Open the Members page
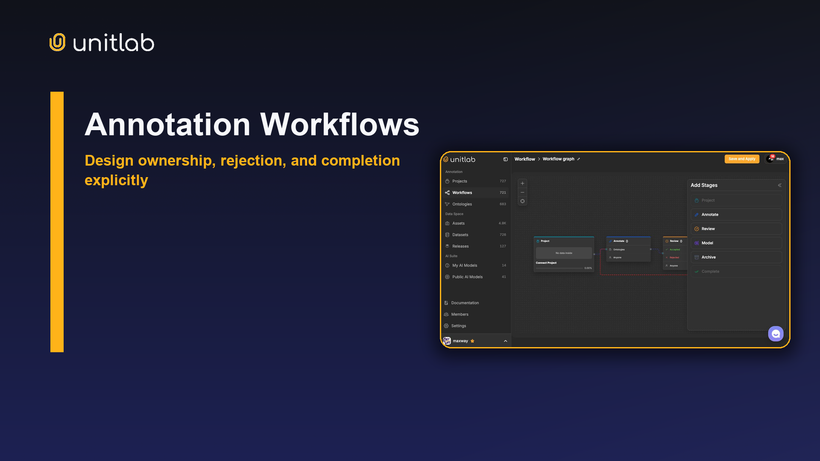This screenshot has width=820, height=461. click(457, 315)
